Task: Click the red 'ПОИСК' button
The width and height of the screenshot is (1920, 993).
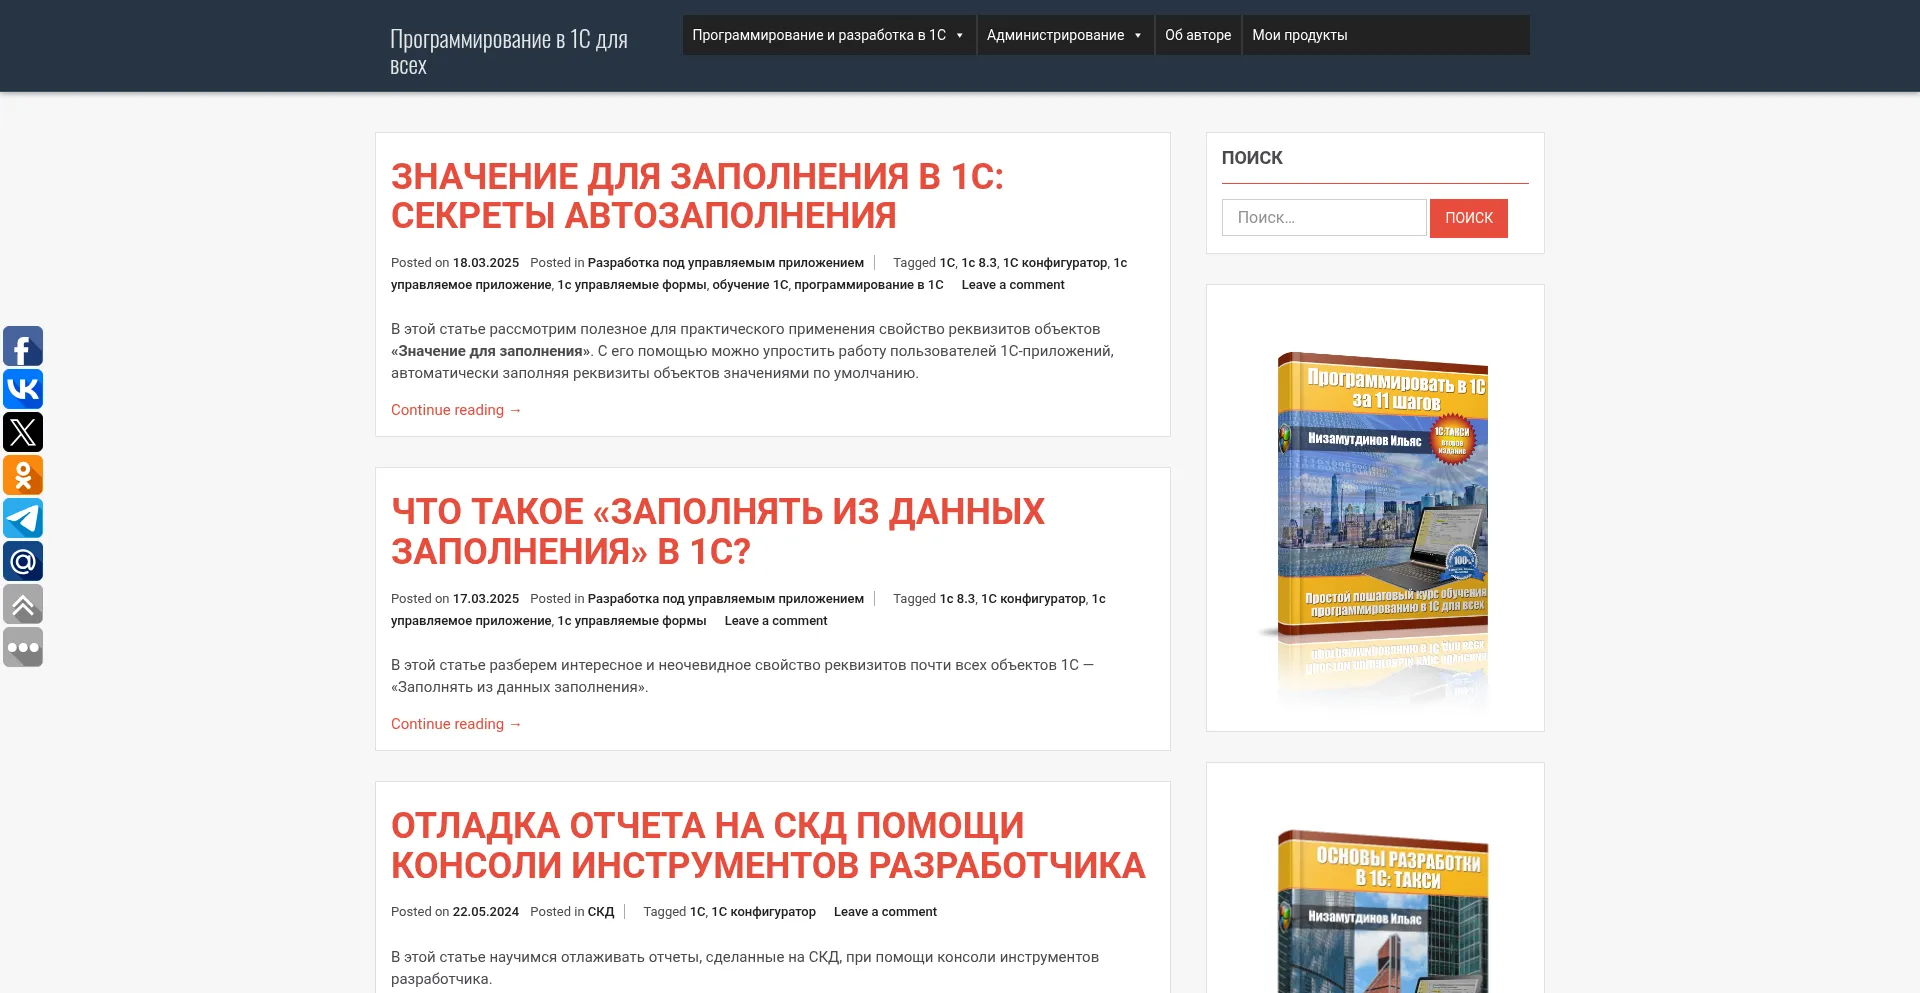Action: (1469, 218)
